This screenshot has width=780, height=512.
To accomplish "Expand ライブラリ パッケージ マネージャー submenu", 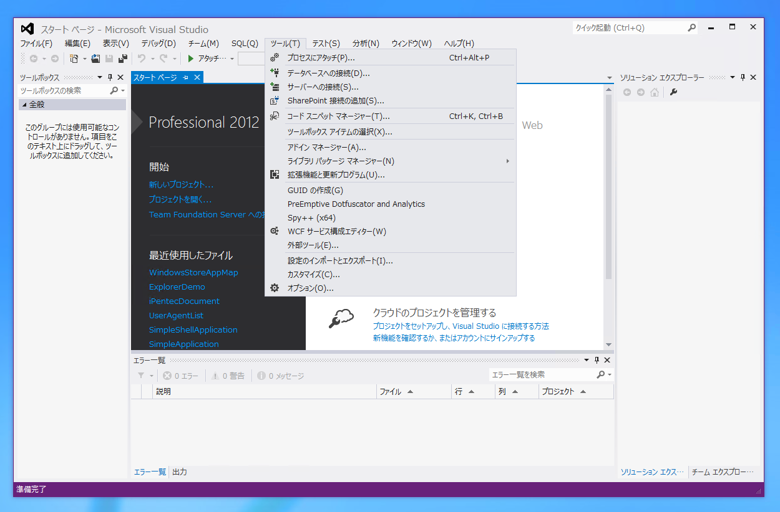I will coord(507,161).
